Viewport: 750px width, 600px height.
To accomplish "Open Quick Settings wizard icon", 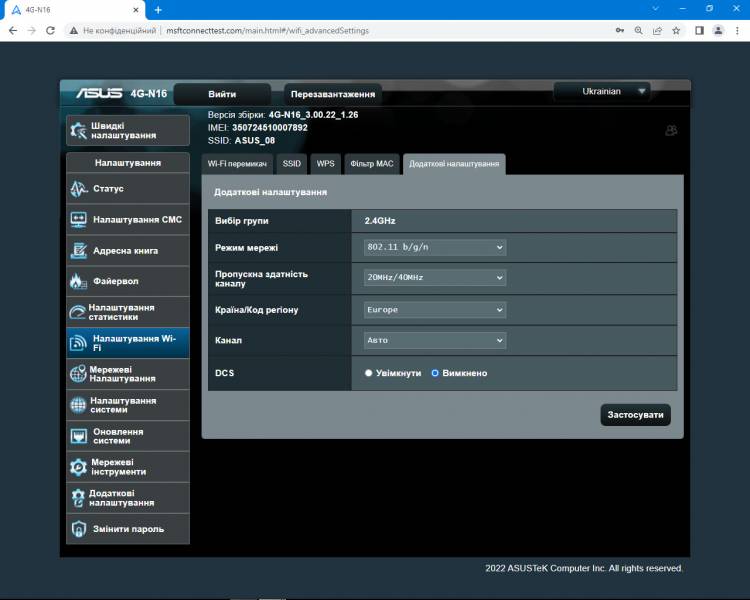I will [x=78, y=130].
